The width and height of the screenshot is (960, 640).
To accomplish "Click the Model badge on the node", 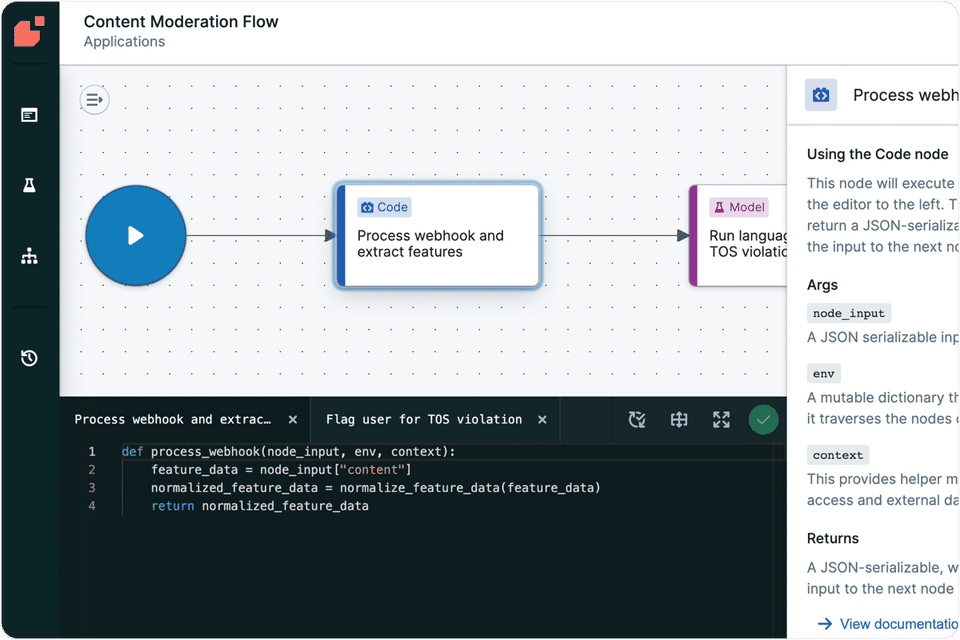I will 739,207.
